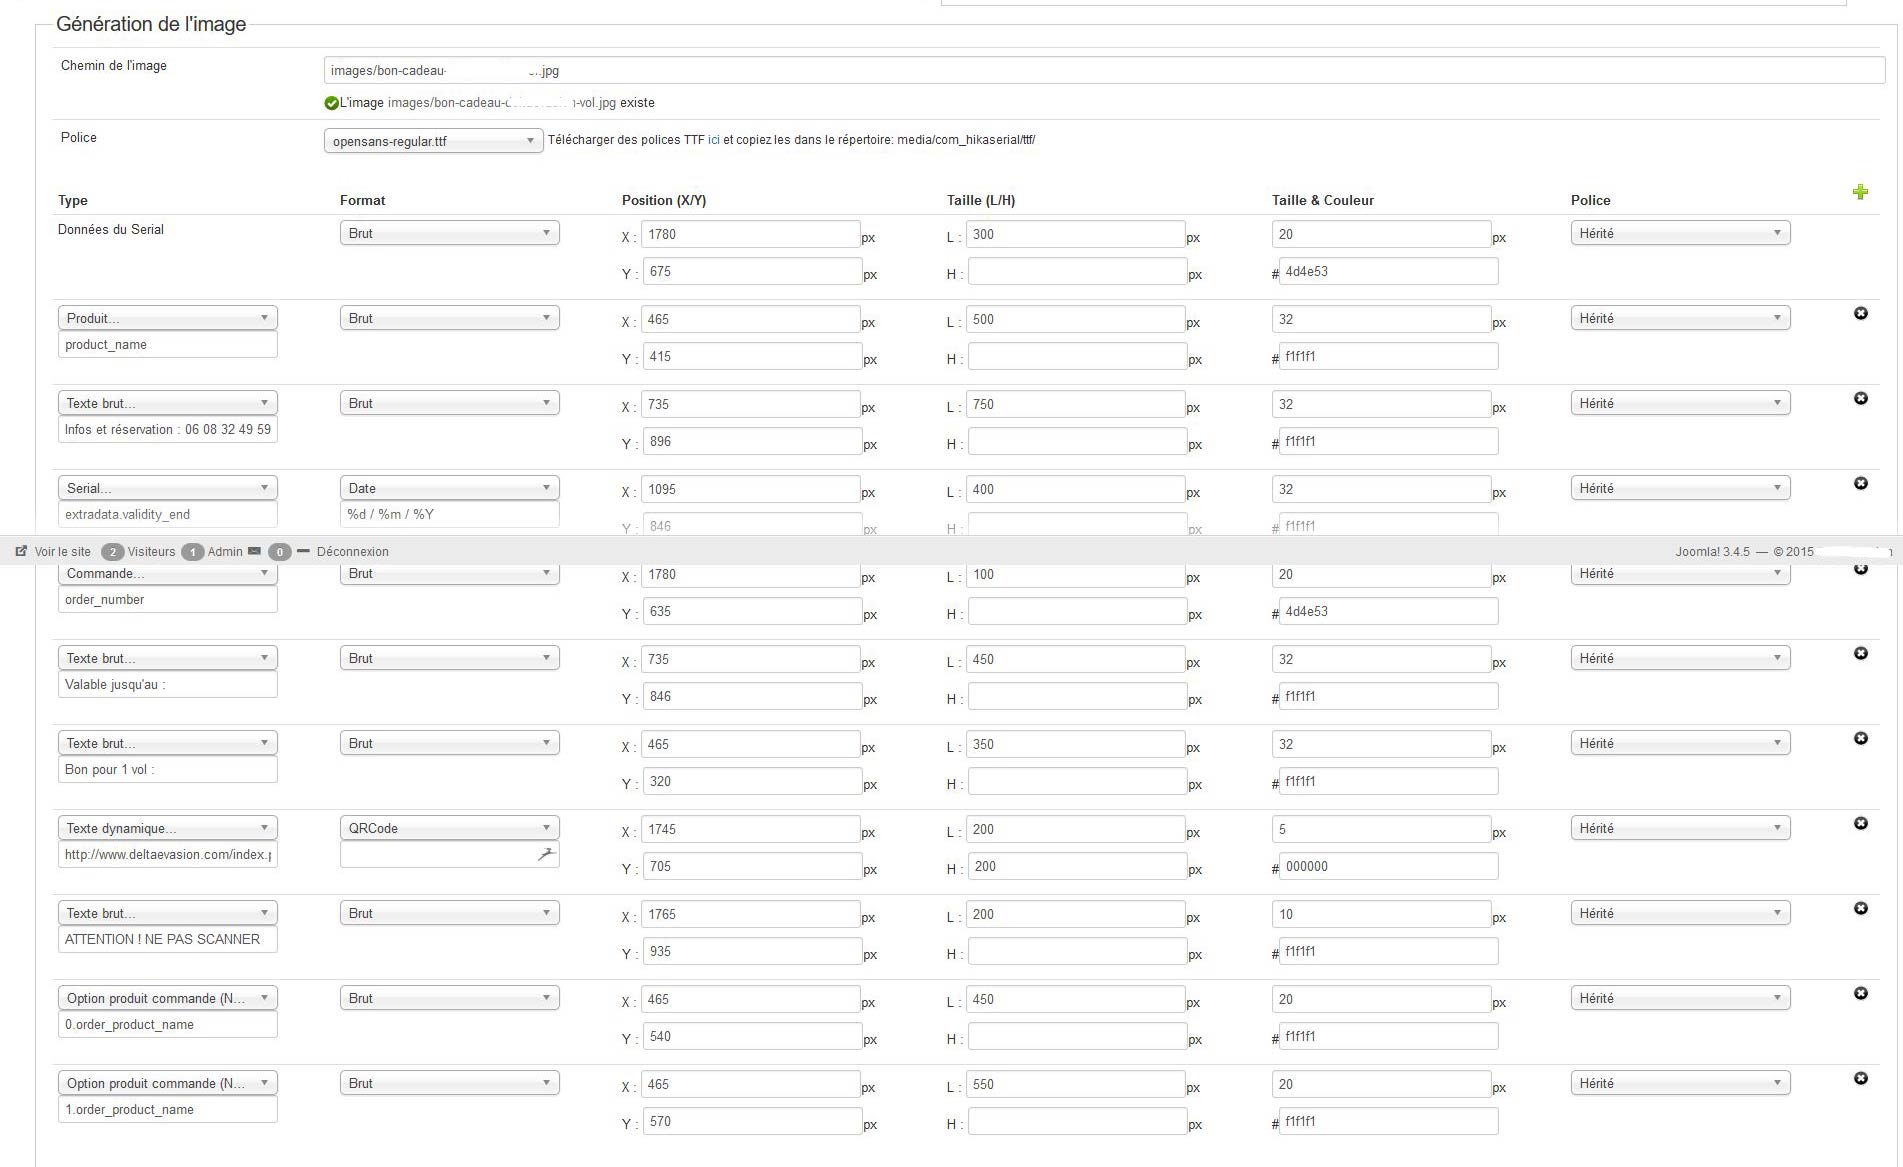Image resolution: width=1903 pixels, height=1167 pixels.
Task: Open the opensans-regular.ttf font dropdown
Action: (433, 141)
